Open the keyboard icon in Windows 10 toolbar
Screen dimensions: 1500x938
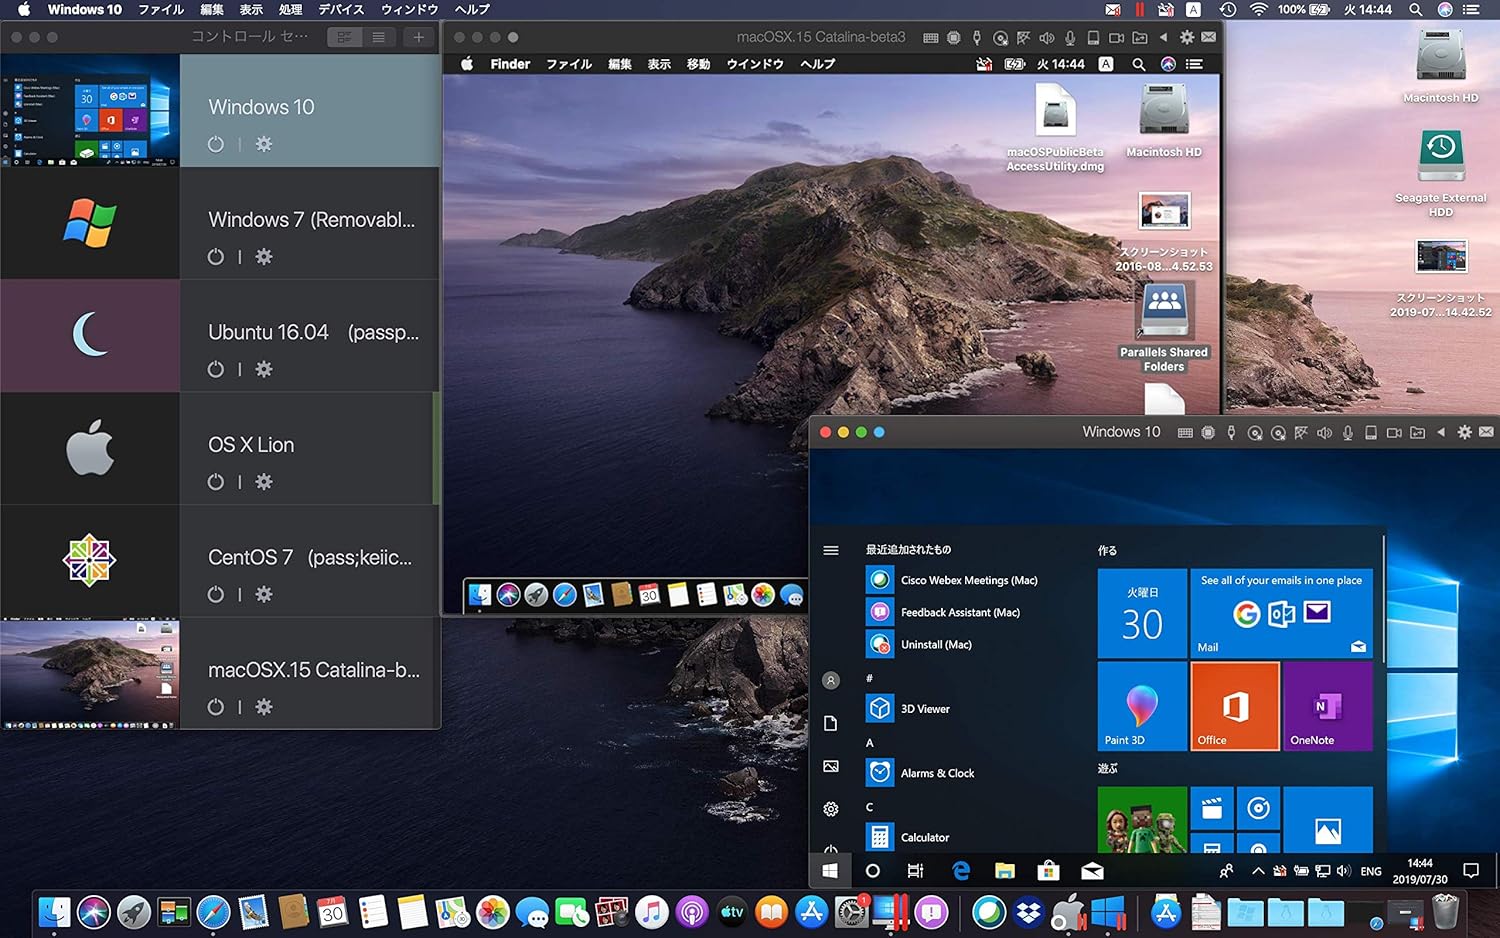[1185, 433]
